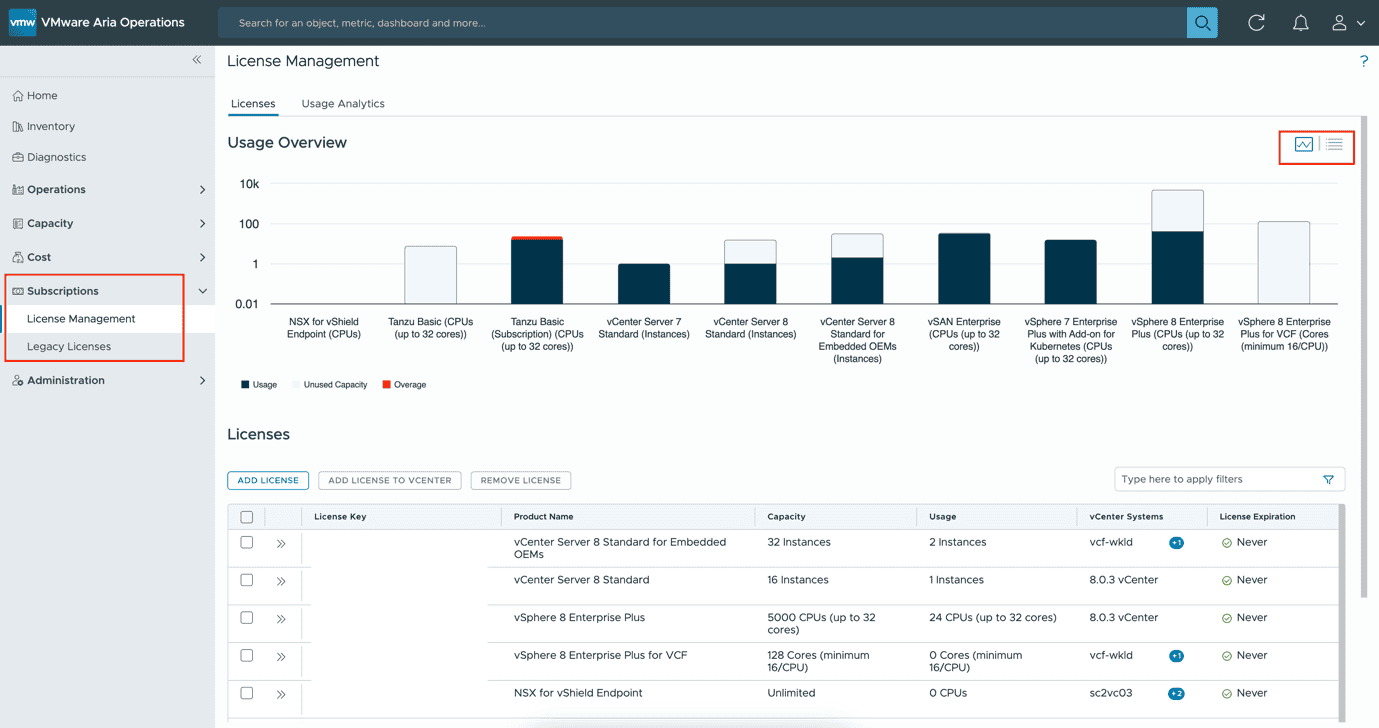This screenshot has height=728, width=1379.
Task: Click the search magnifier icon
Action: pyautogui.click(x=1202, y=23)
